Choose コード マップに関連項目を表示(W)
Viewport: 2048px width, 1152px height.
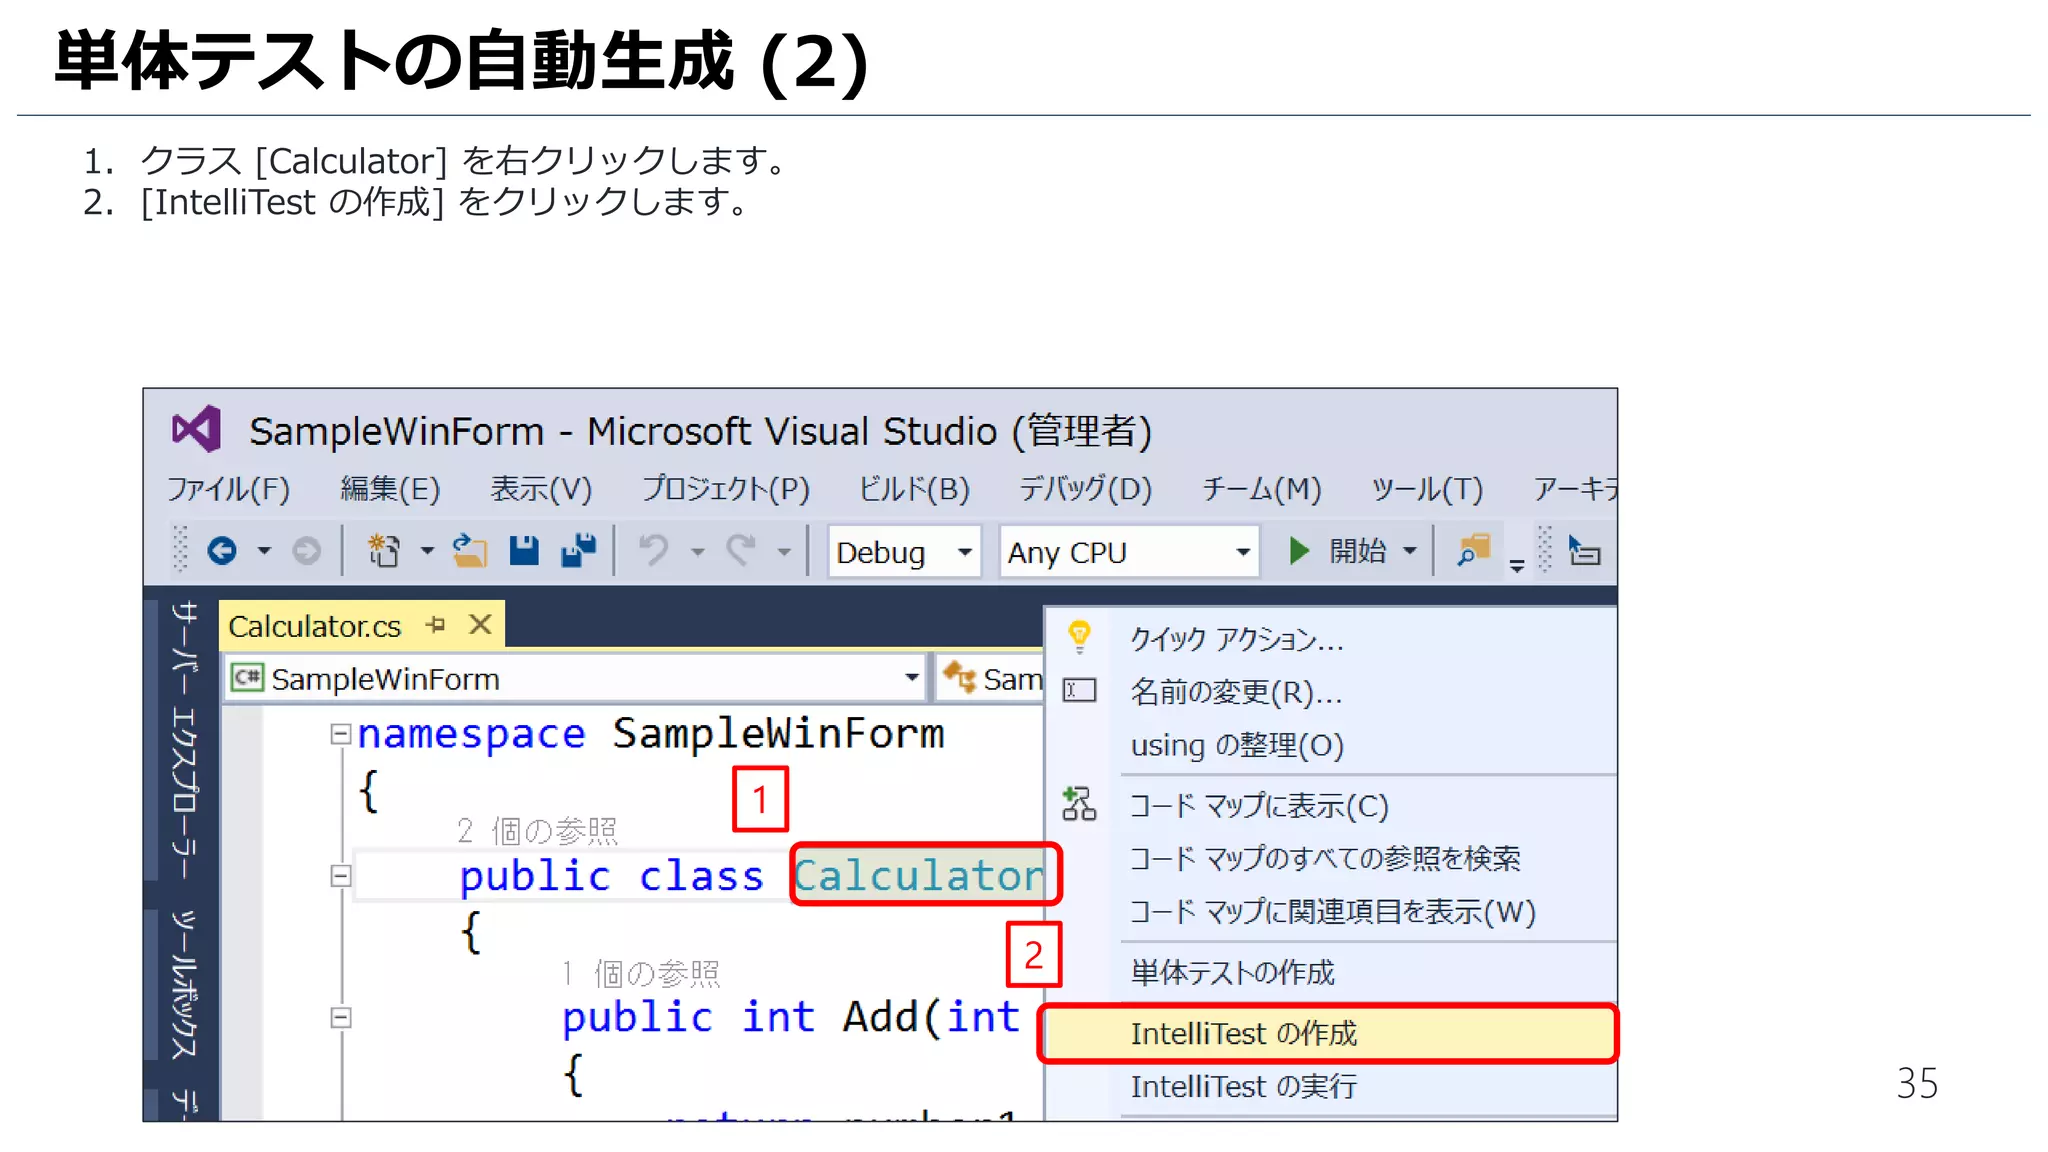click(1332, 911)
